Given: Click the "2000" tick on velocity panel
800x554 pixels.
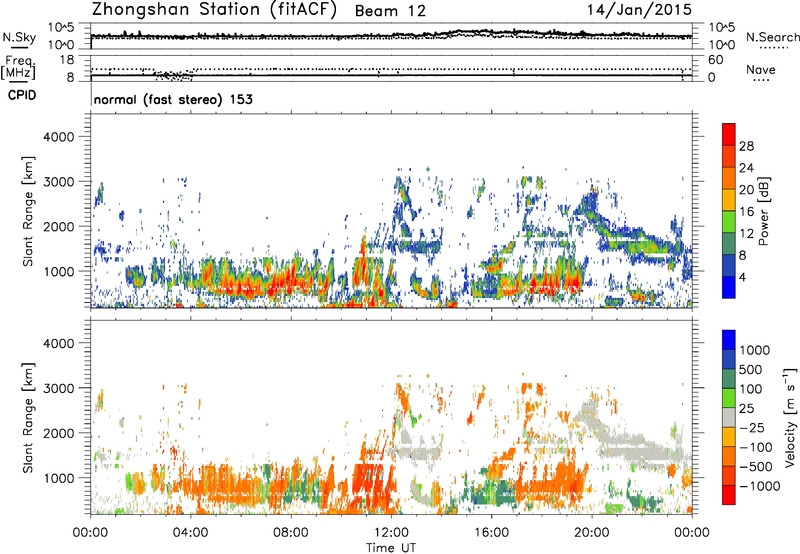Looking at the screenshot, I should coord(58,433).
